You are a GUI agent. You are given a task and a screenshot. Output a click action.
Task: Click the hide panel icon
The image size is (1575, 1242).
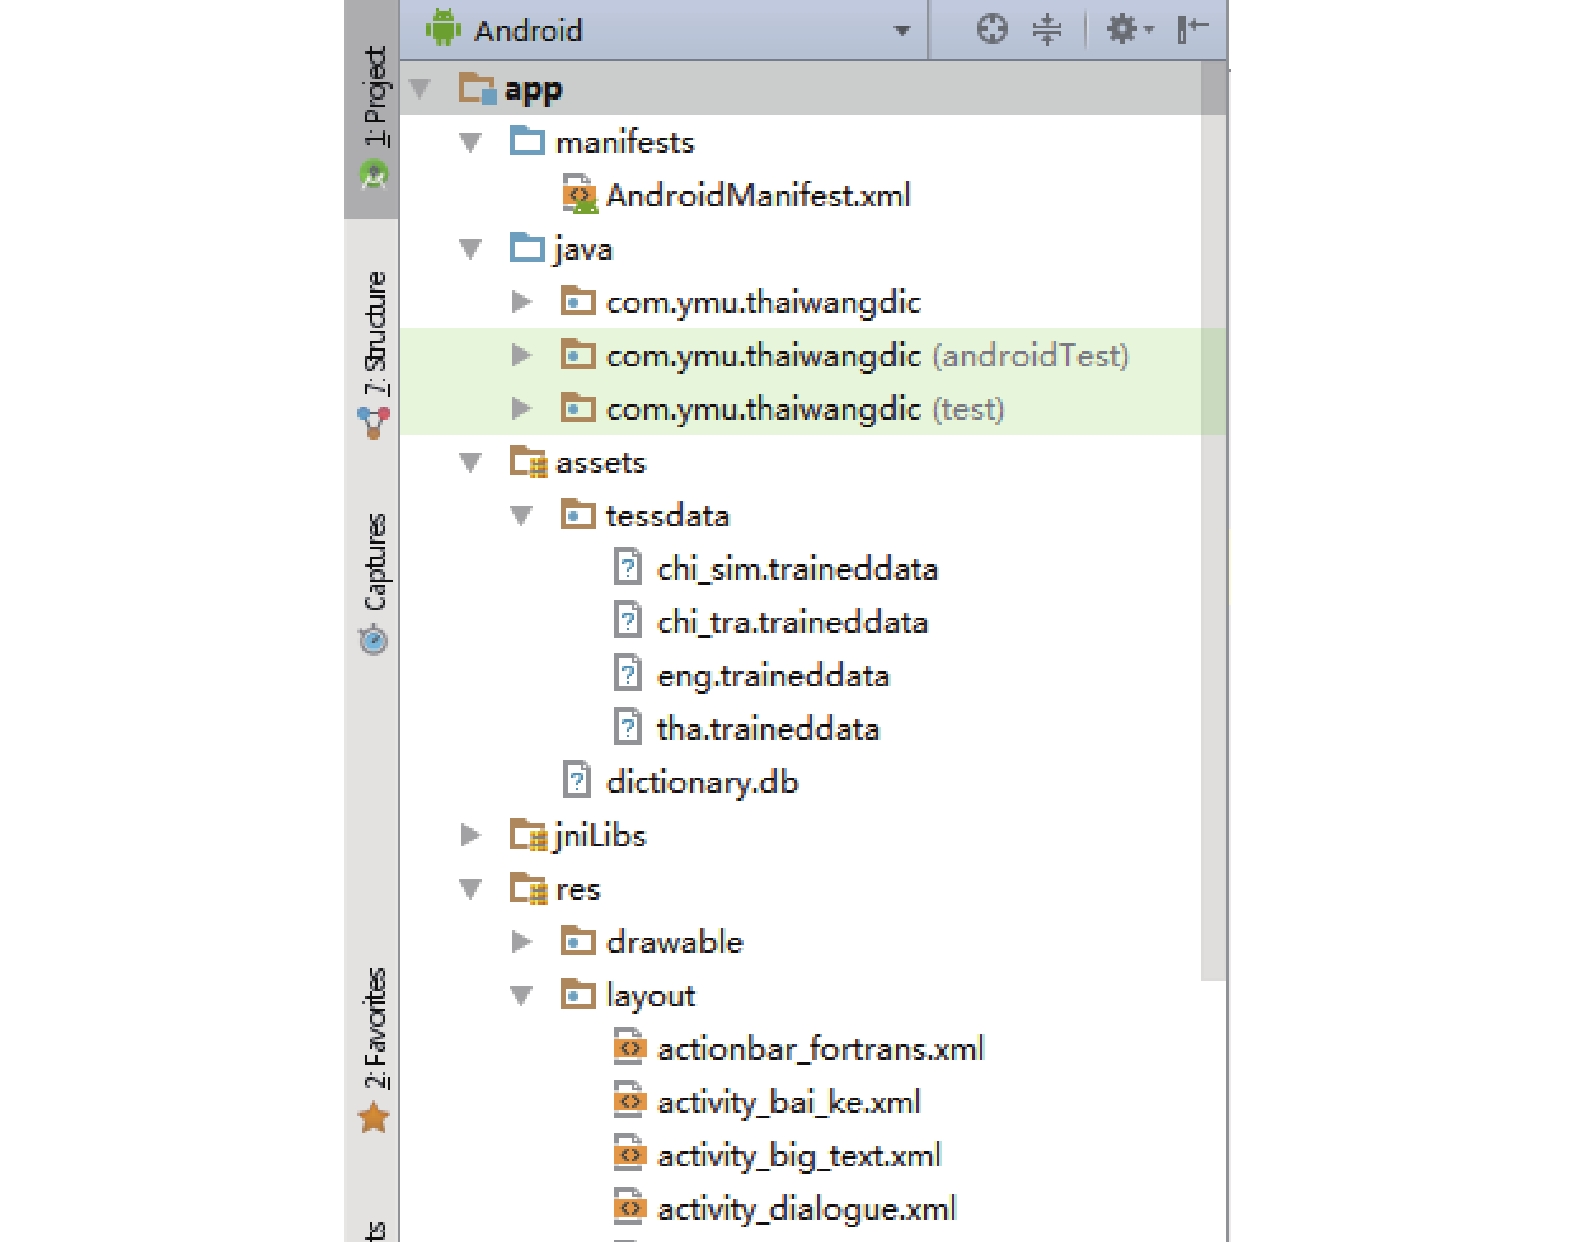1192,30
